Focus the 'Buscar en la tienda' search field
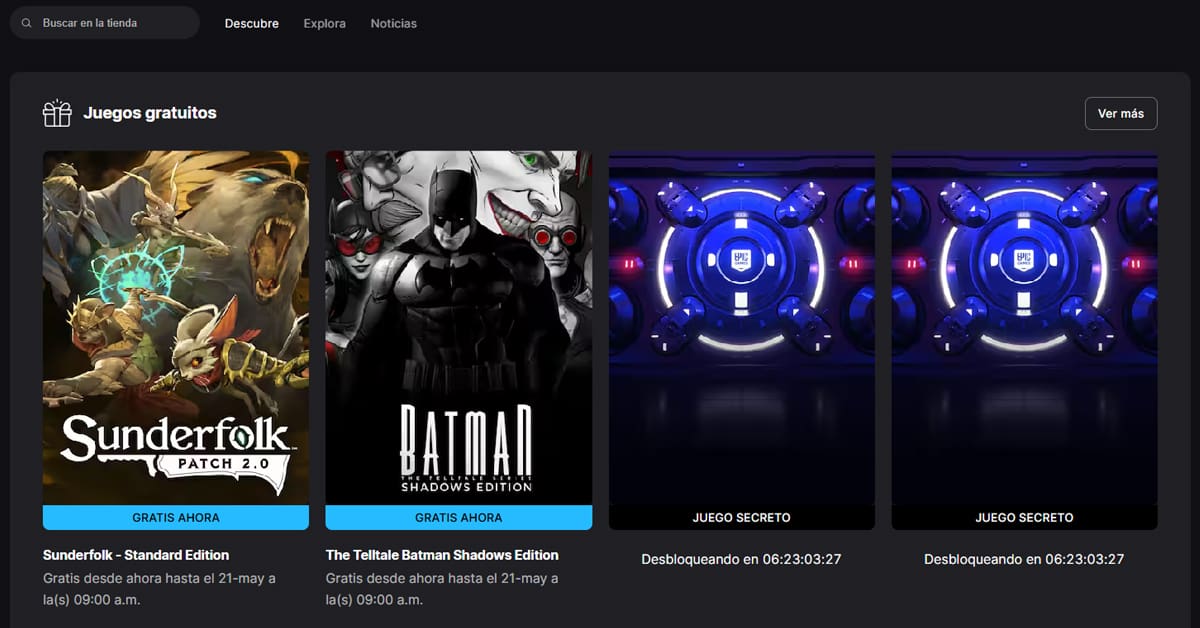Viewport: 1200px width, 628px height. 105,23
